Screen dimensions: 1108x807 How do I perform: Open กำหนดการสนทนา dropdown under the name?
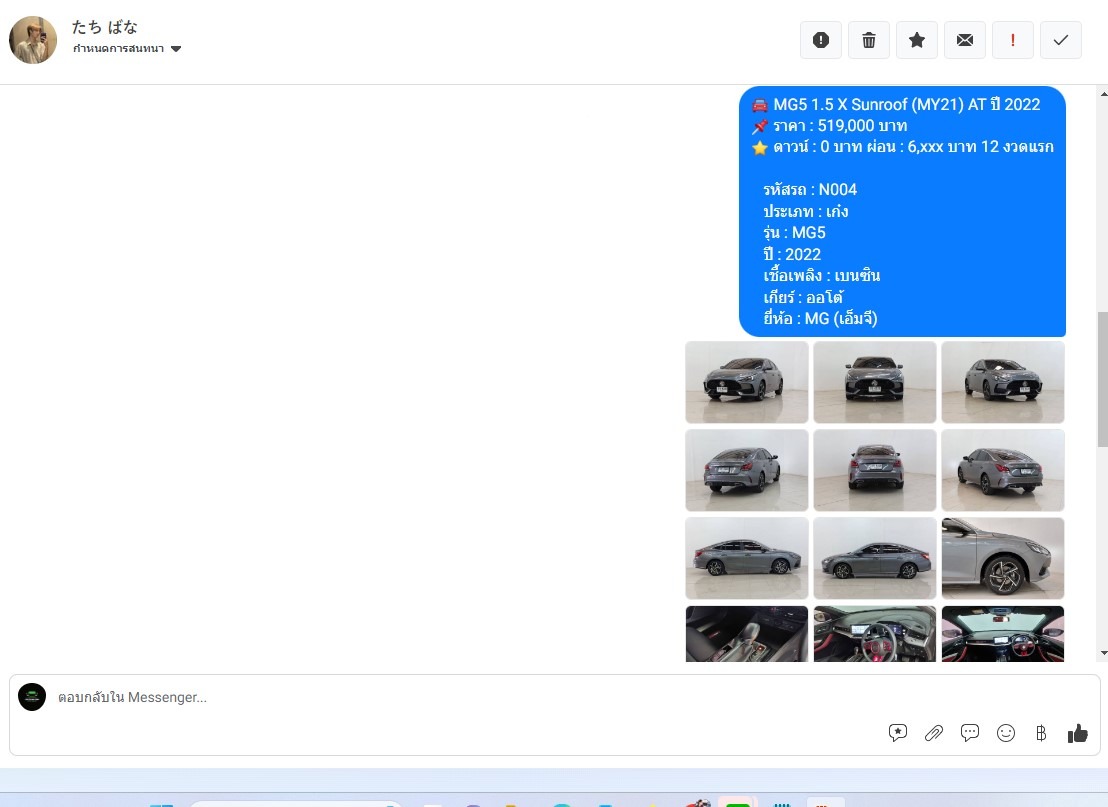[127, 49]
